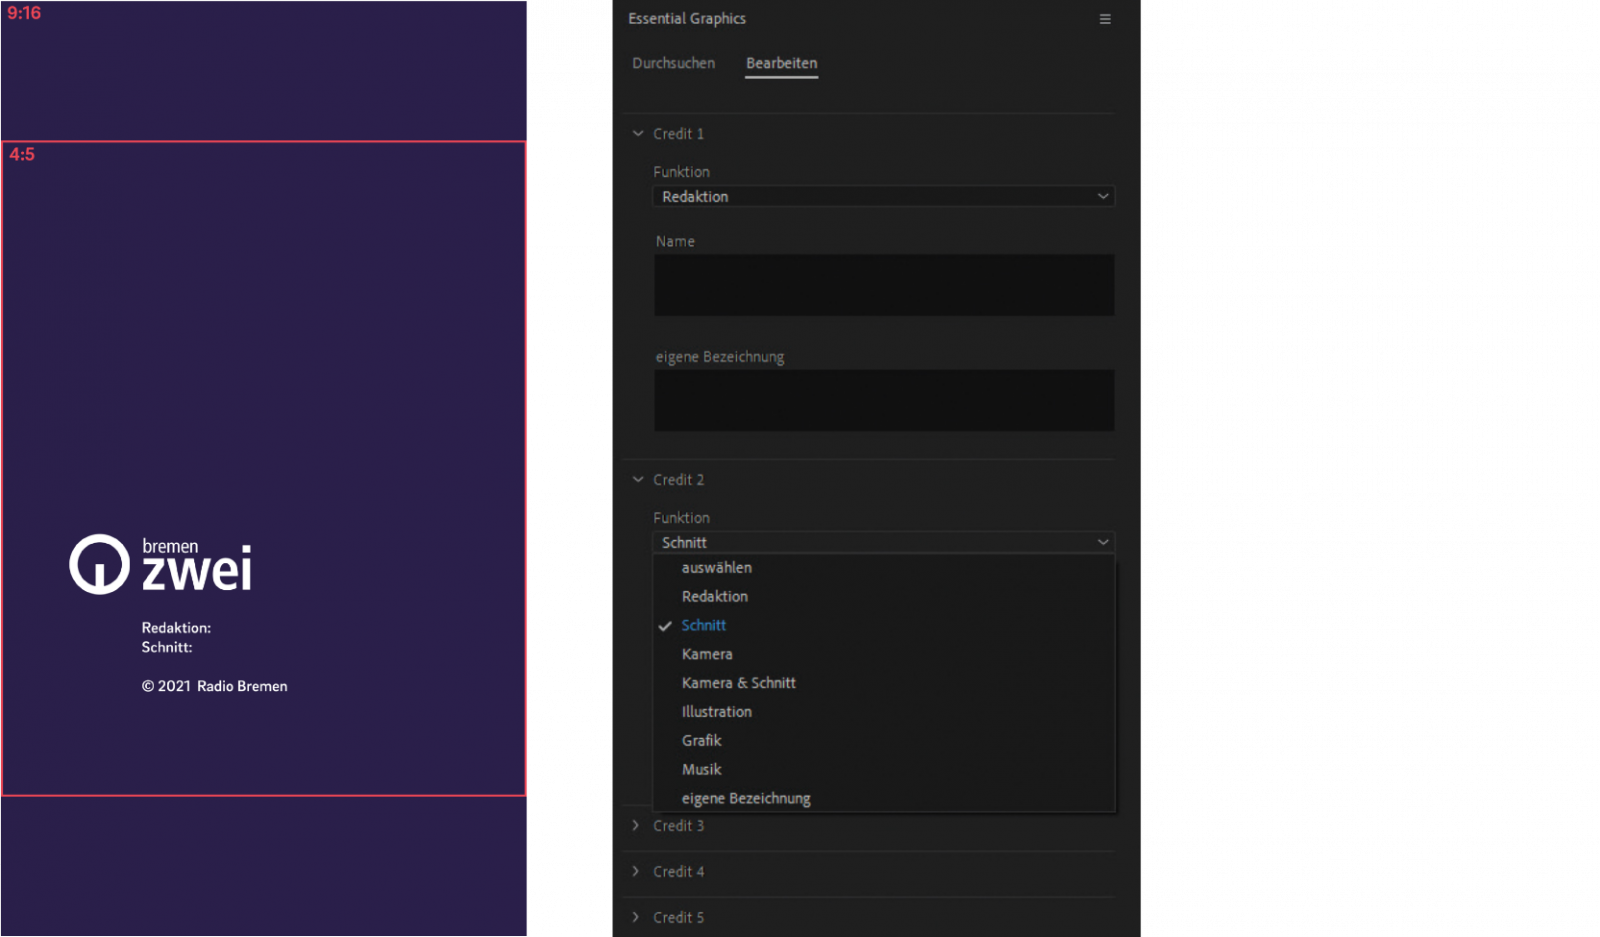Viewport: 1600px width, 937px height.
Task: Collapse the Credit 1 section
Action: (x=638, y=134)
